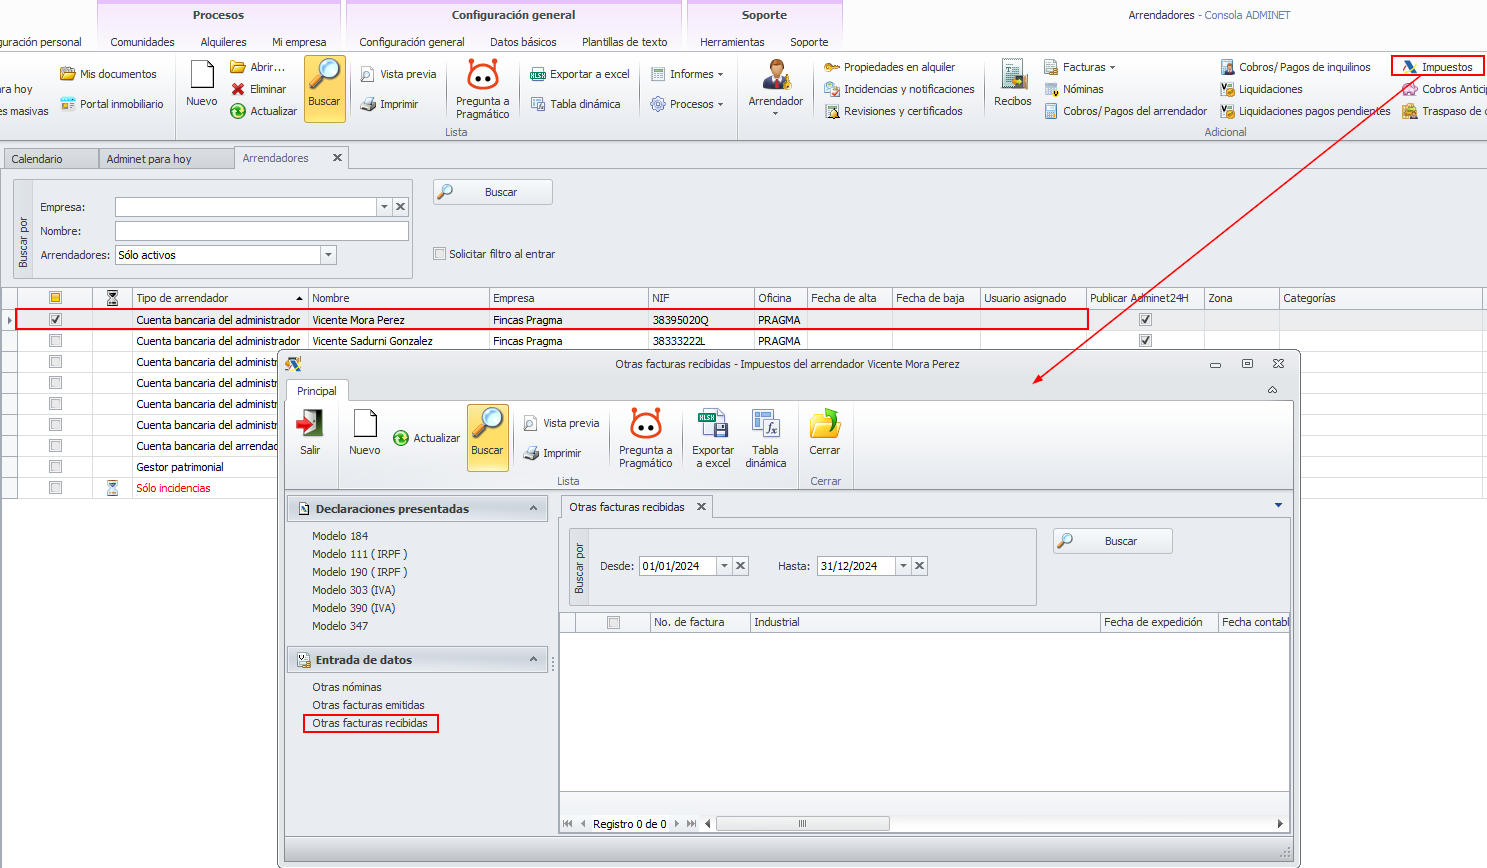Open the Herramientas ribbon tab

732,42
